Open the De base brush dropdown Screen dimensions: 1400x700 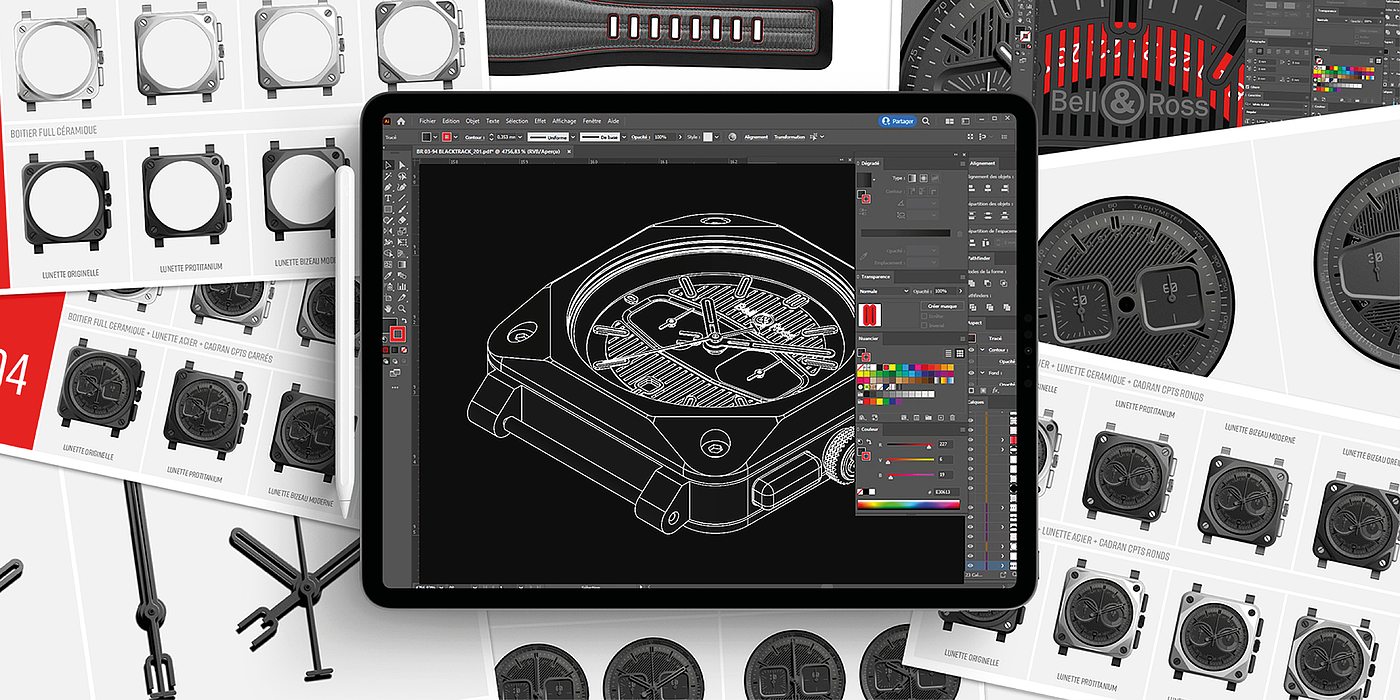coord(625,137)
